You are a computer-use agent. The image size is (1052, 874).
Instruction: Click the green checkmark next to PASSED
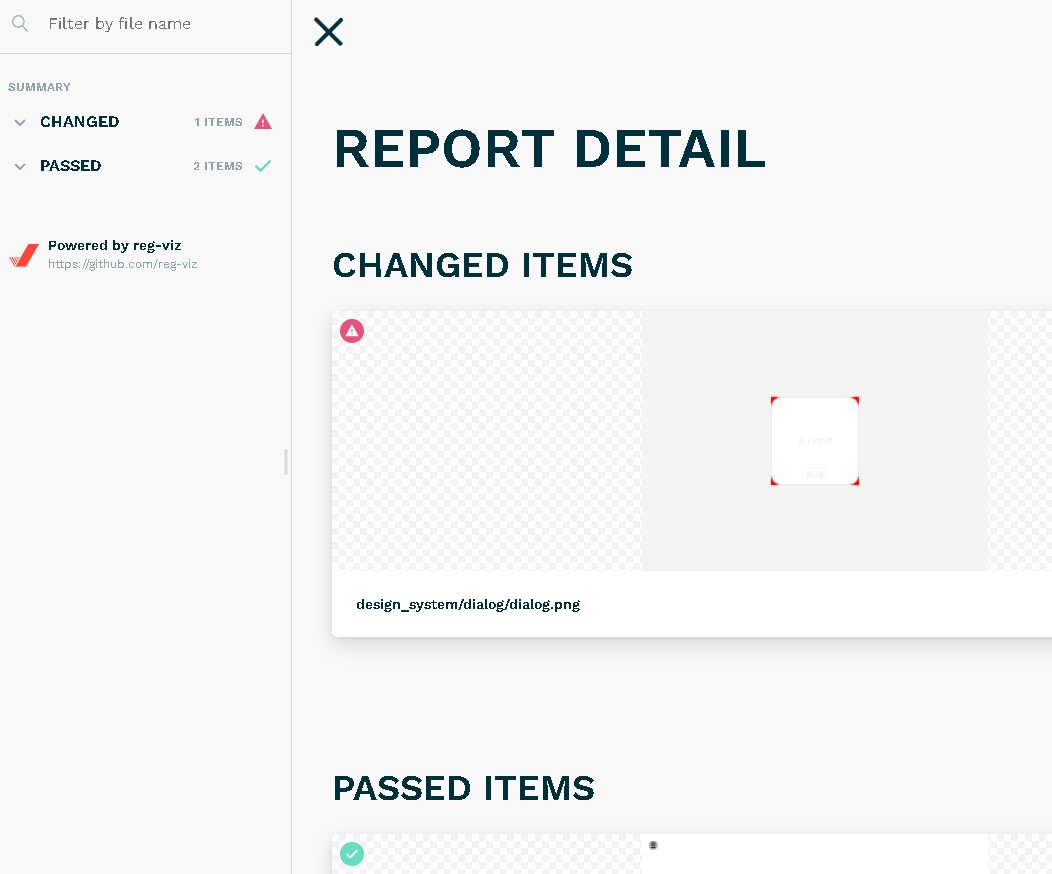pyautogui.click(x=263, y=166)
